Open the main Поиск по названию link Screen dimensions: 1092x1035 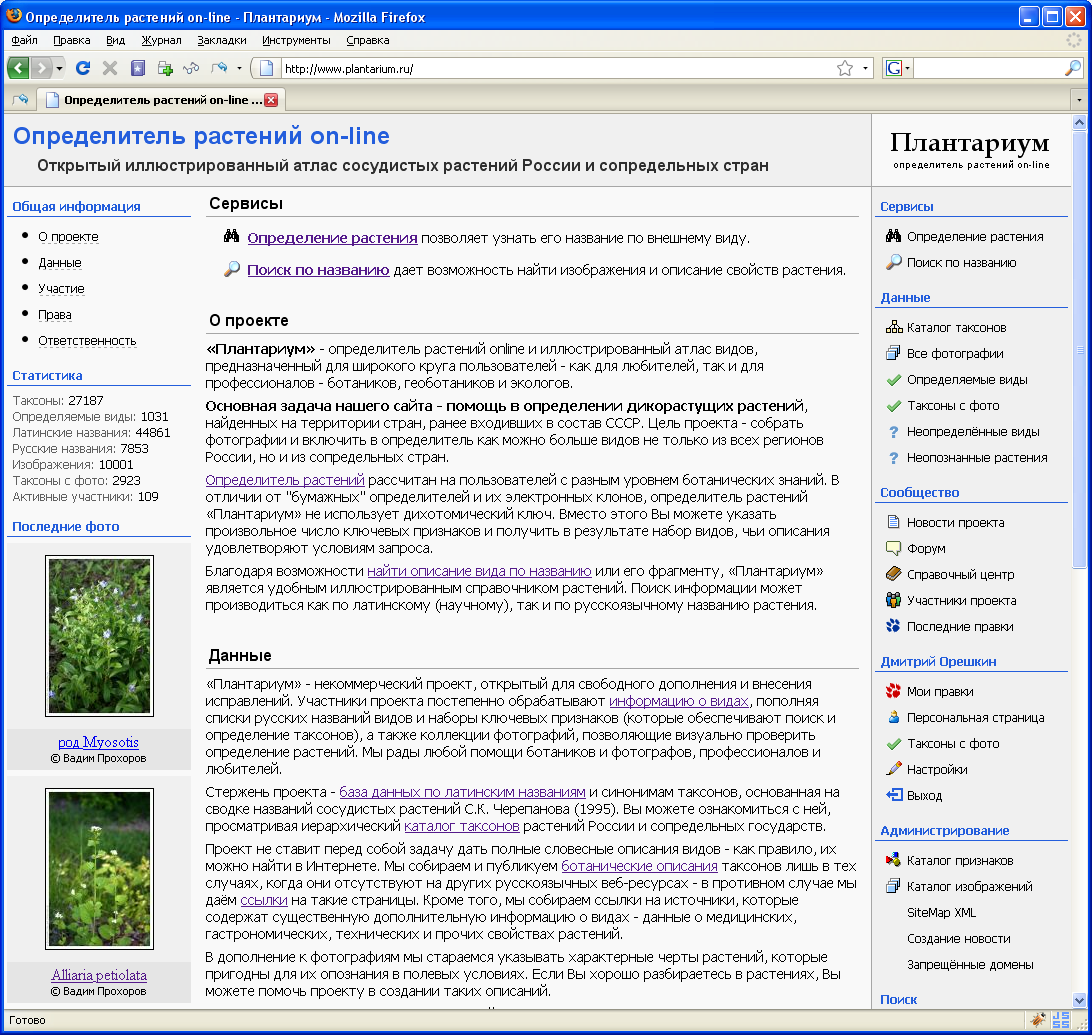318,270
